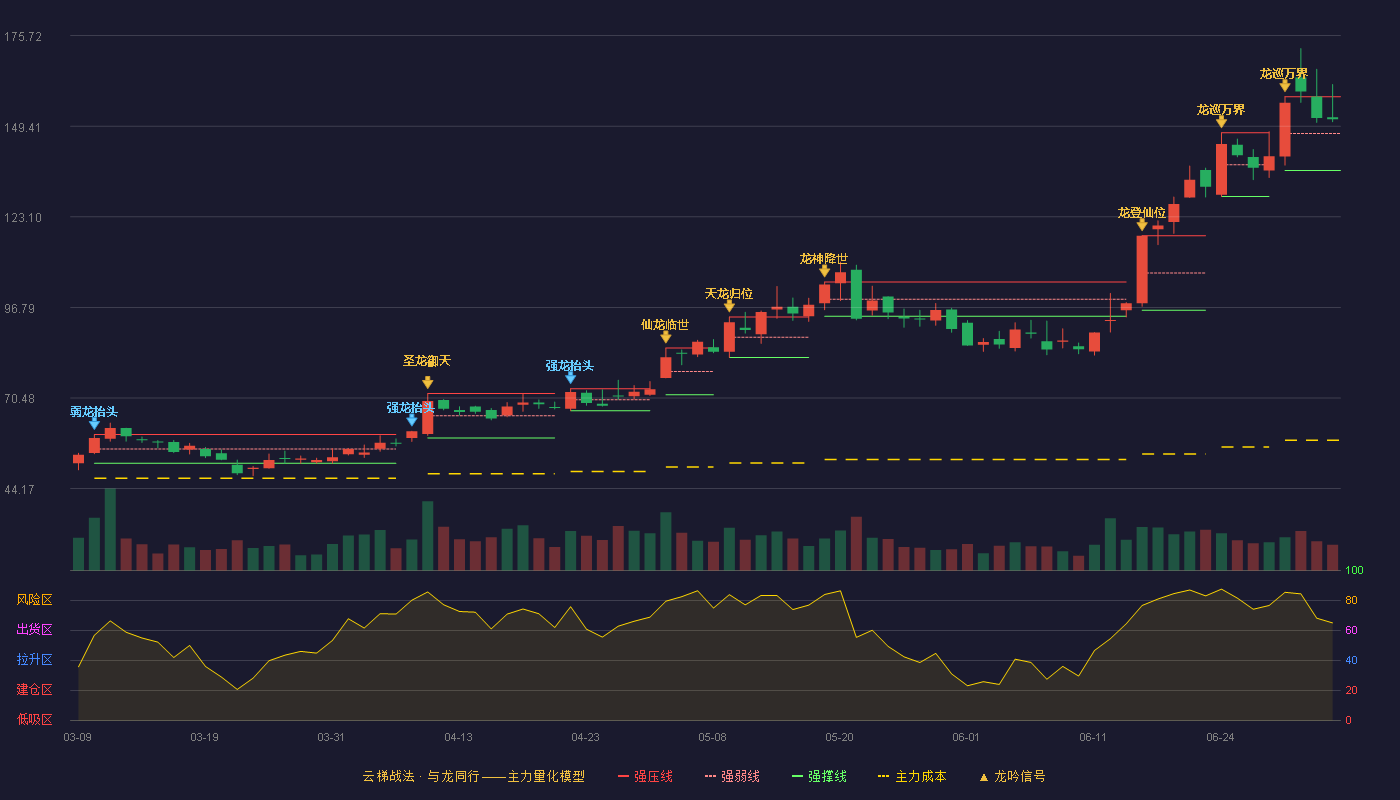Image resolution: width=1400 pixels, height=800 pixels.
Task: Click the 03-31 date label
Action: click(331, 737)
